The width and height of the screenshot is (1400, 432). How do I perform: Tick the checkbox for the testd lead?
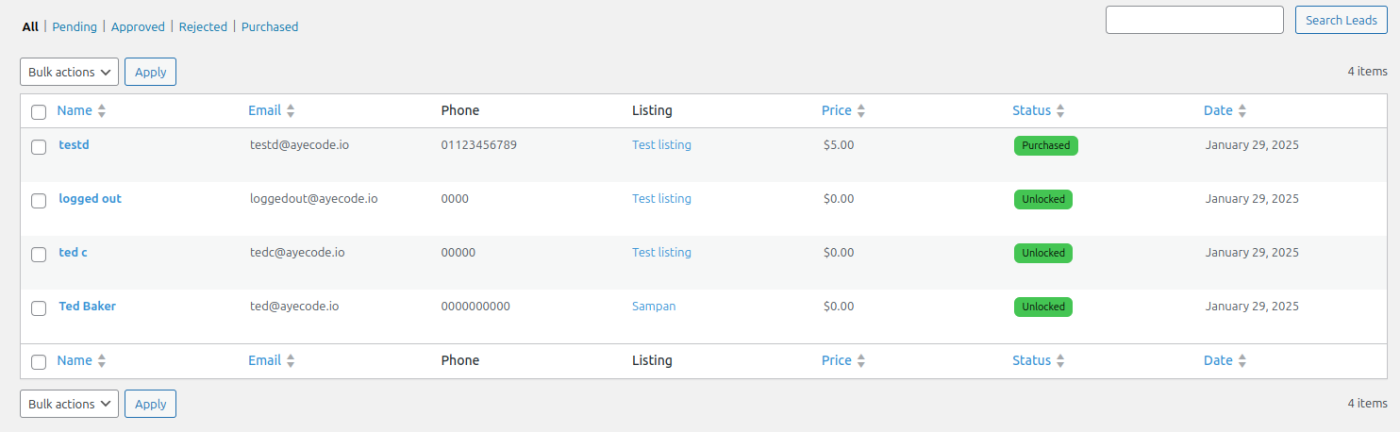39,147
